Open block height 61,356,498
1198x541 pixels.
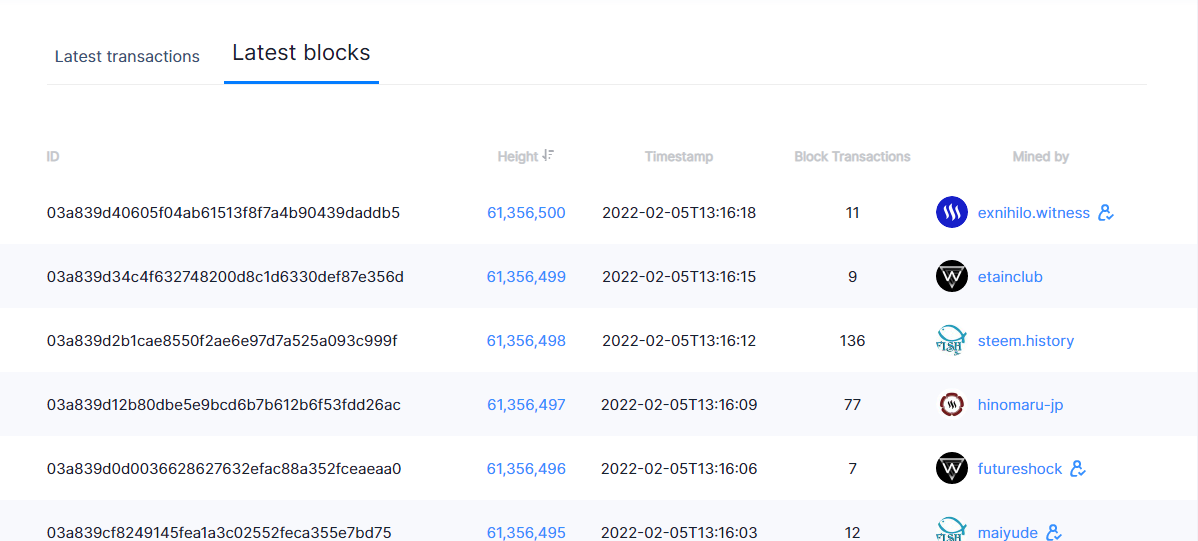tap(526, 341)
